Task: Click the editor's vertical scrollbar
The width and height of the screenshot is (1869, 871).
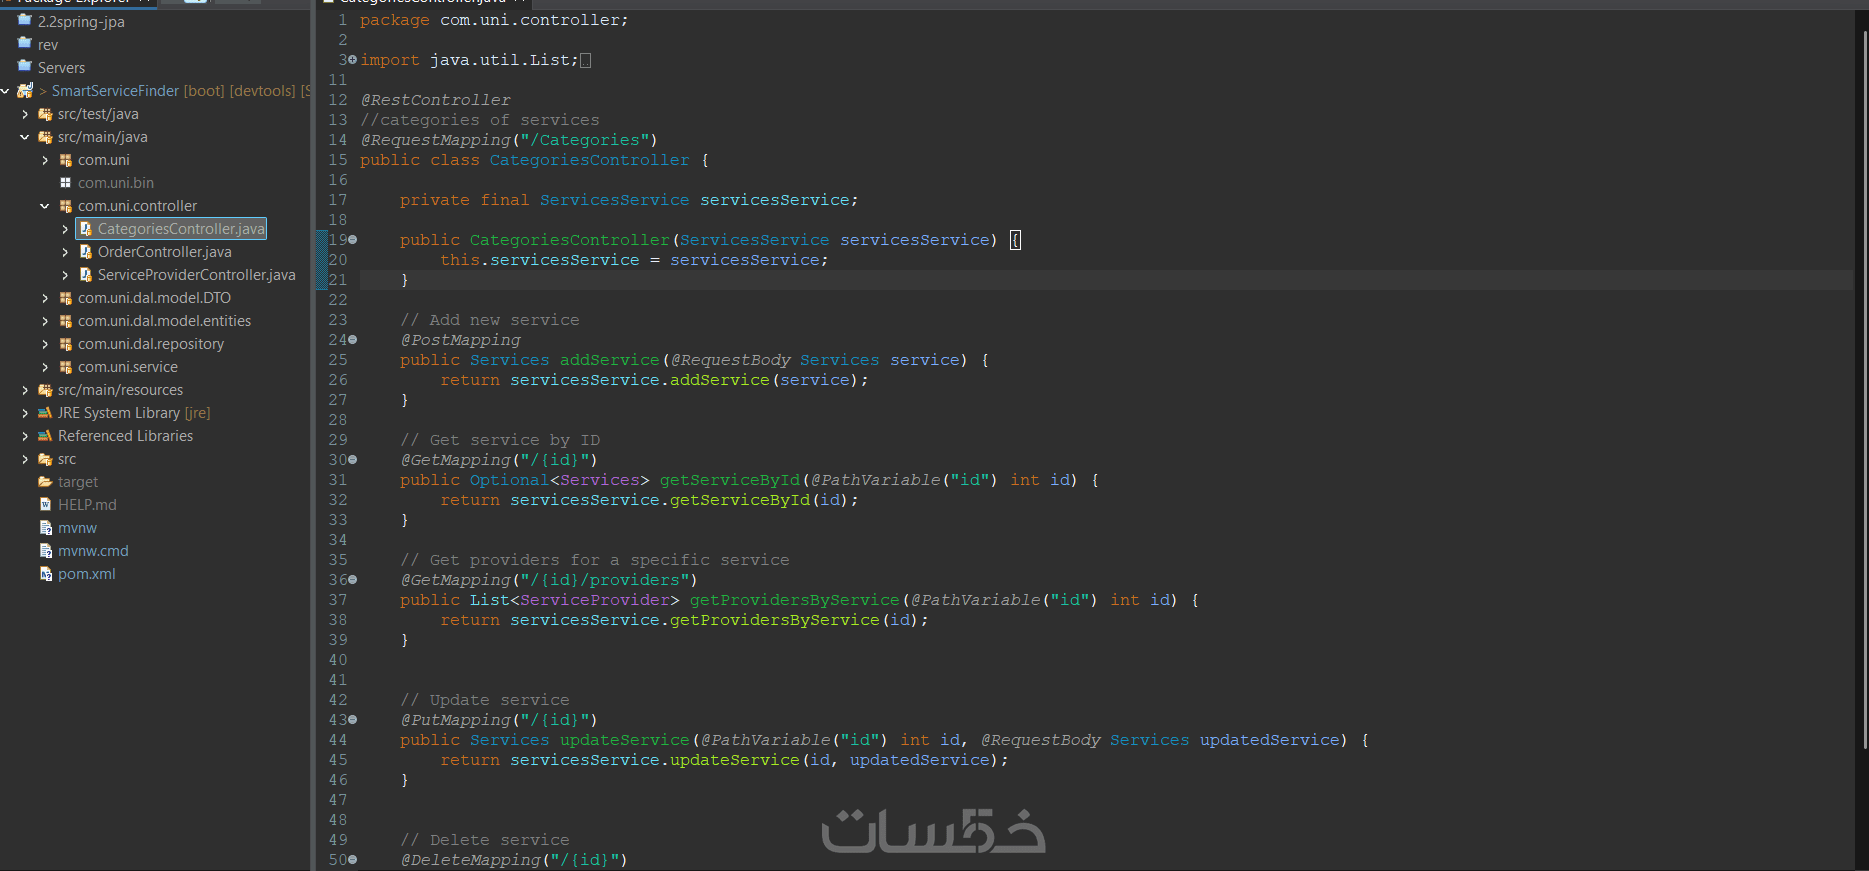Action: (x=1864, y=390)
